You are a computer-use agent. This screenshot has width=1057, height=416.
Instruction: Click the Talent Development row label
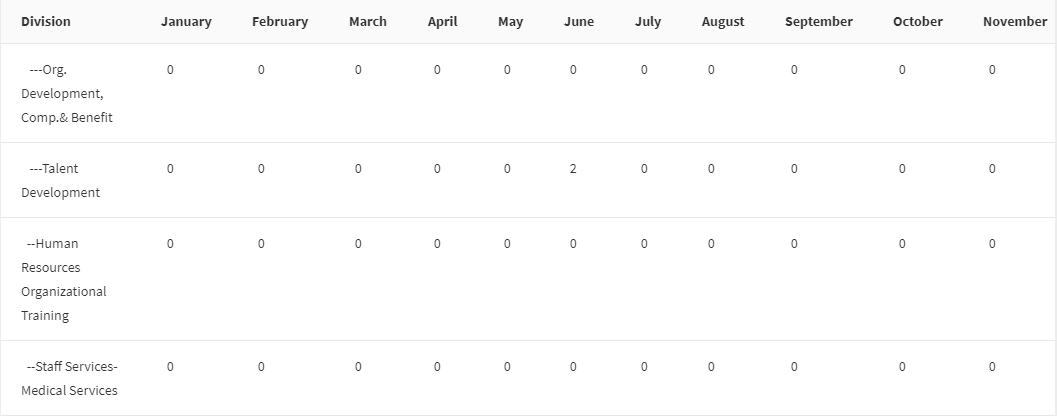60,180
